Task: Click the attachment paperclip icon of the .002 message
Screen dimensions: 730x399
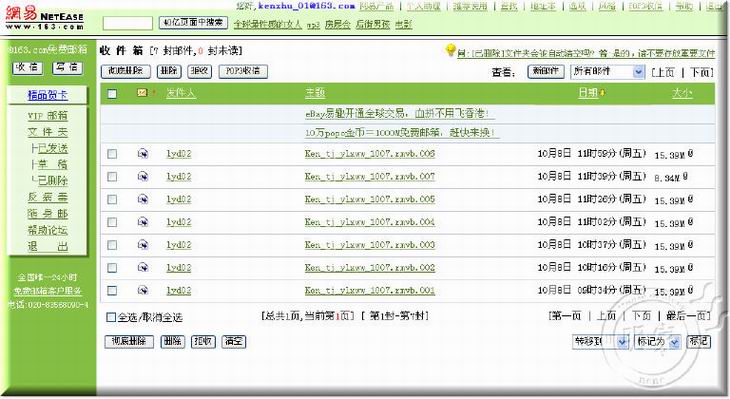Action: (x=690, y=268)
